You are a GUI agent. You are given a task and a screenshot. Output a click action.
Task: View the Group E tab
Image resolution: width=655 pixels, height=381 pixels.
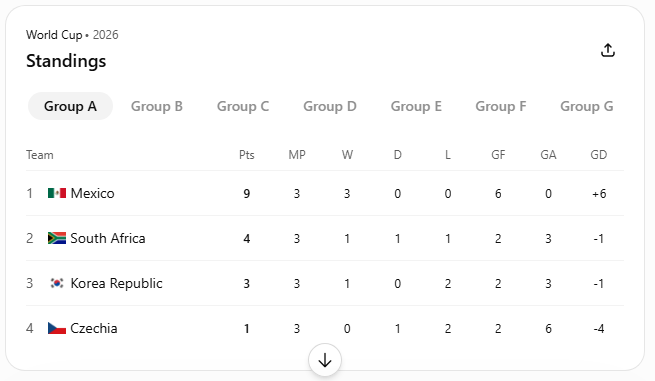(x=416, y=106)
